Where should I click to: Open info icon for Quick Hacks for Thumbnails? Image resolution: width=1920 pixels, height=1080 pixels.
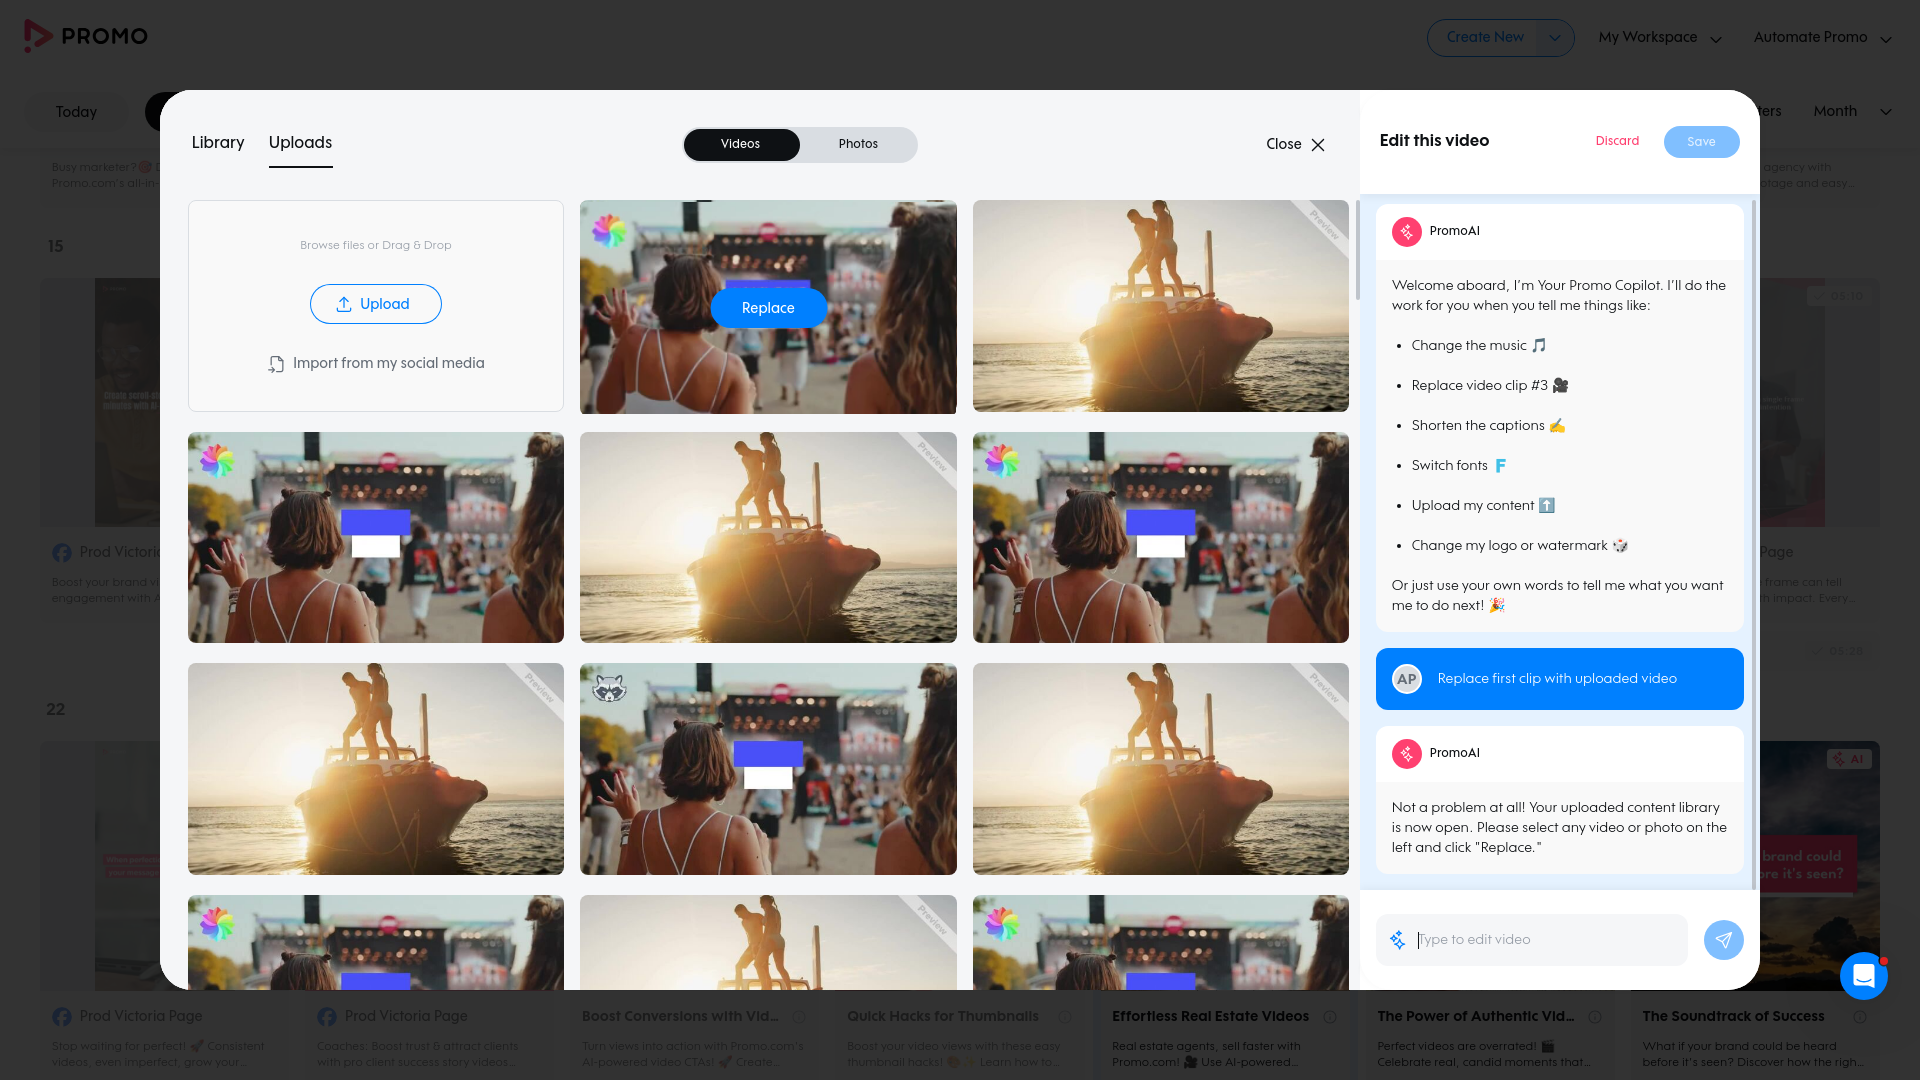point(1065,1016)
